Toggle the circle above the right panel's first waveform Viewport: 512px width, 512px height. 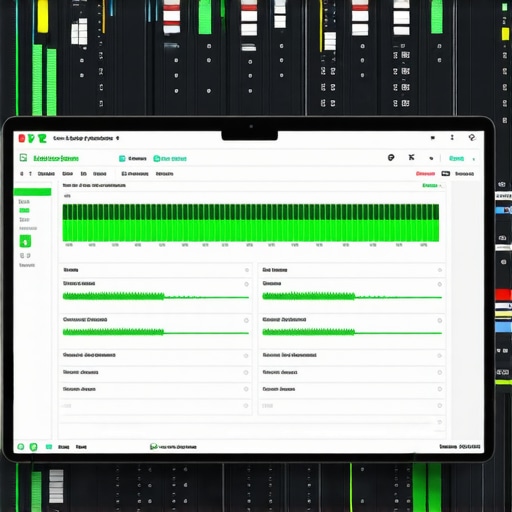point(440,284)
